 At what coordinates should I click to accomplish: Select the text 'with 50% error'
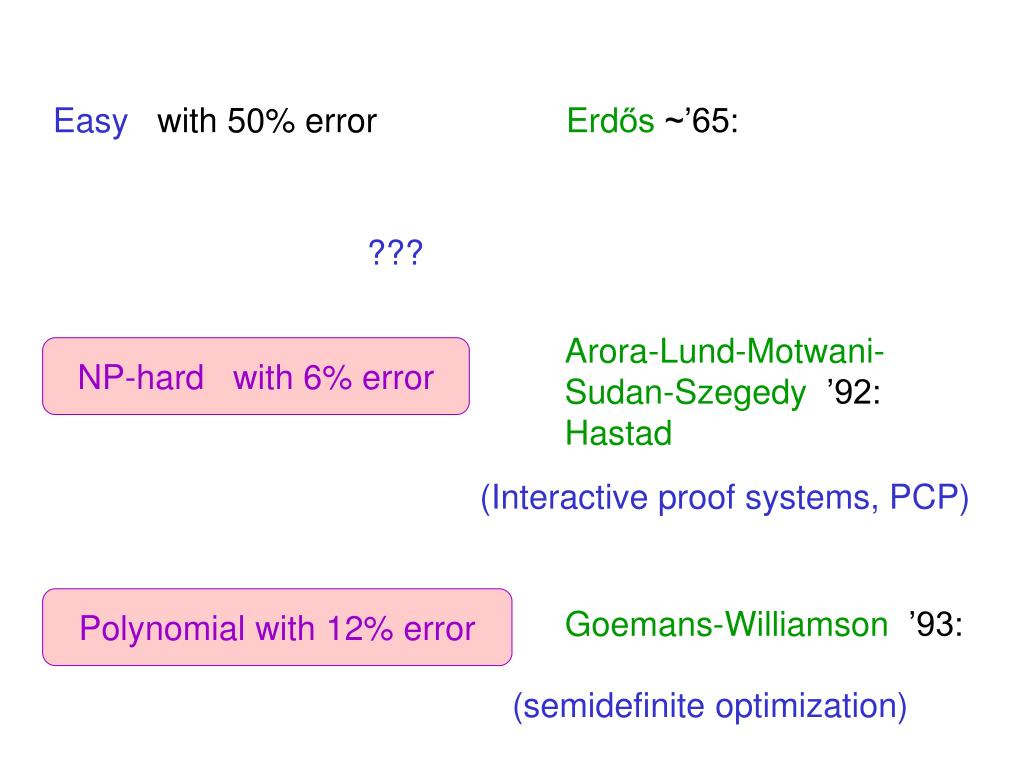click(x=267, y=121)
